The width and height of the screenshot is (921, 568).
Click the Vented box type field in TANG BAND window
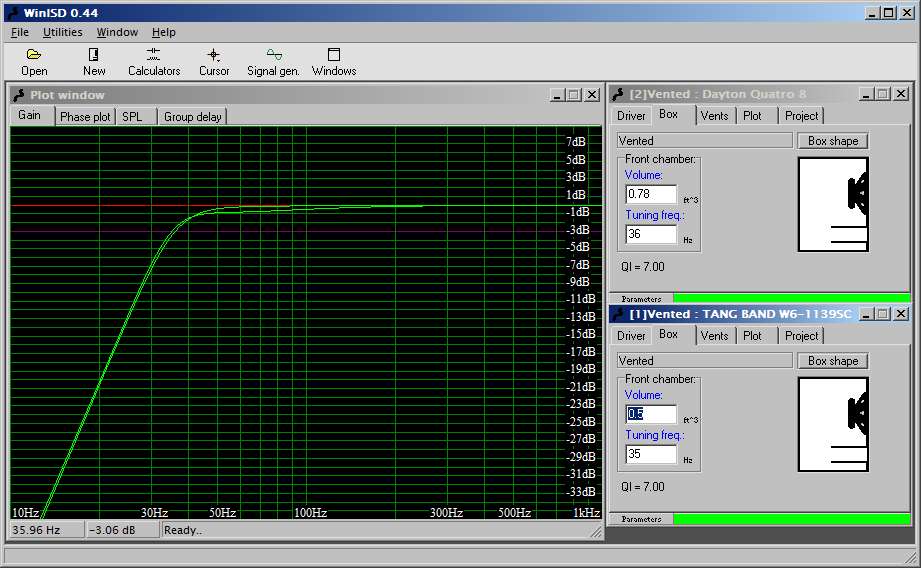(704, 361)
